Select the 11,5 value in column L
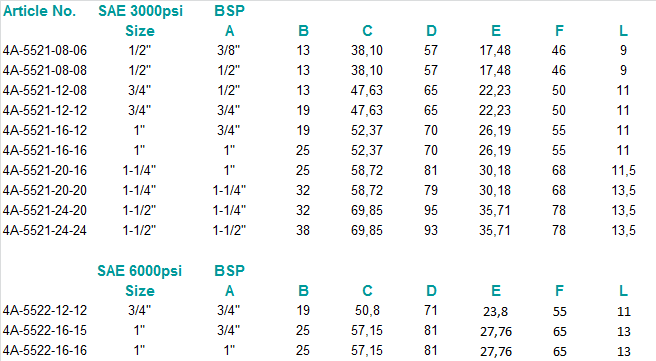 point(623,171)
